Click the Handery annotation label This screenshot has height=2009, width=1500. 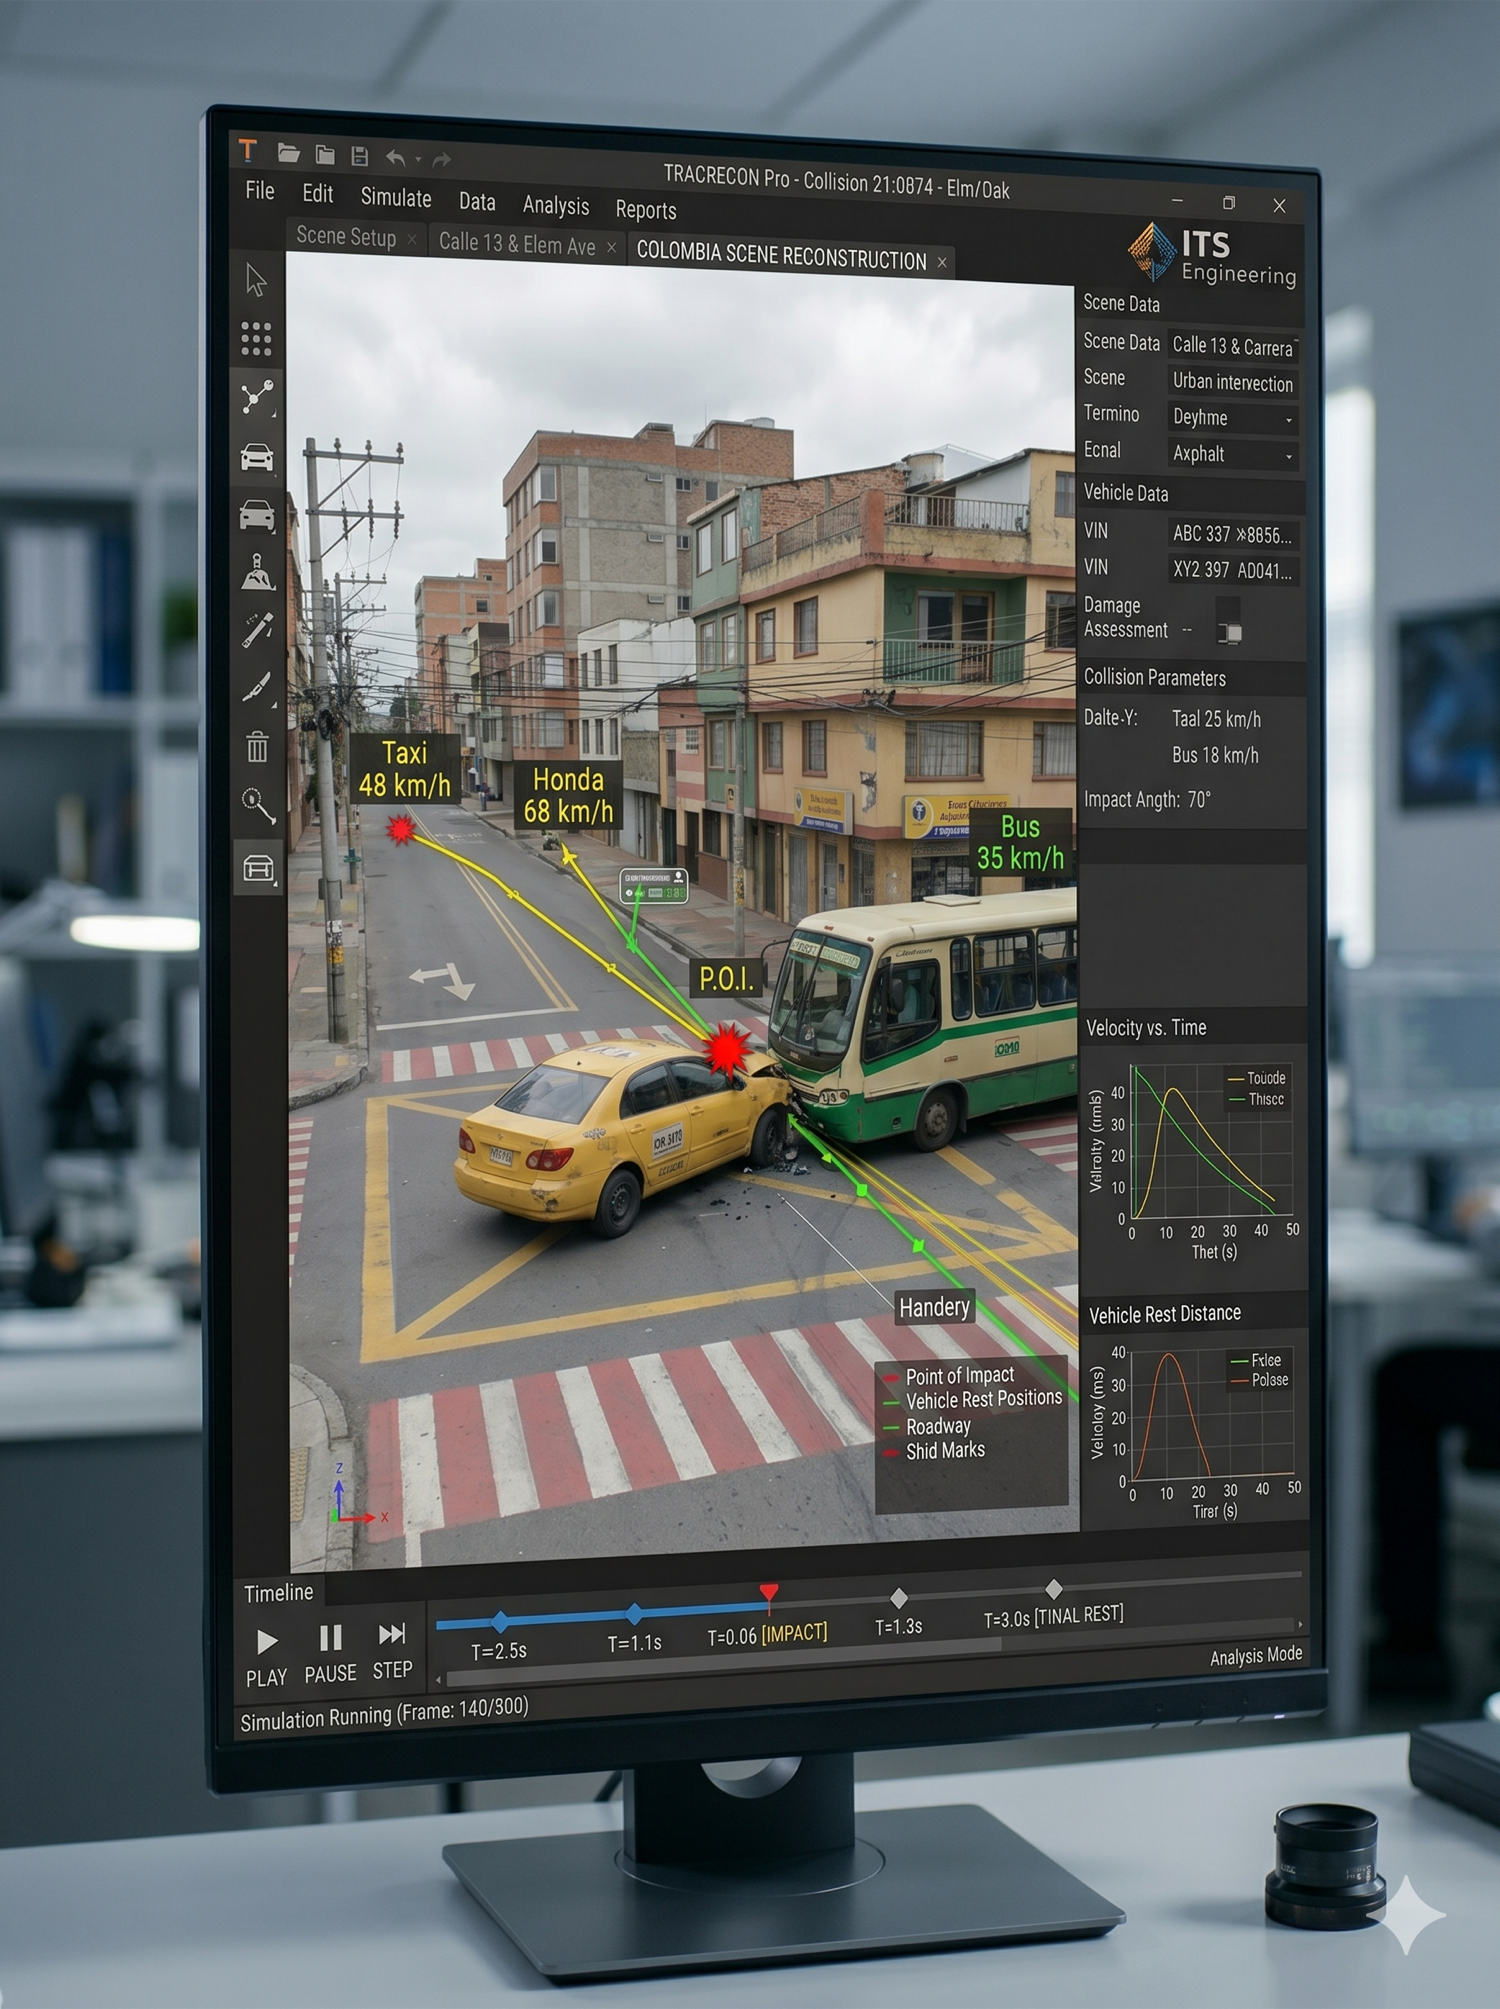[934, 1307]
